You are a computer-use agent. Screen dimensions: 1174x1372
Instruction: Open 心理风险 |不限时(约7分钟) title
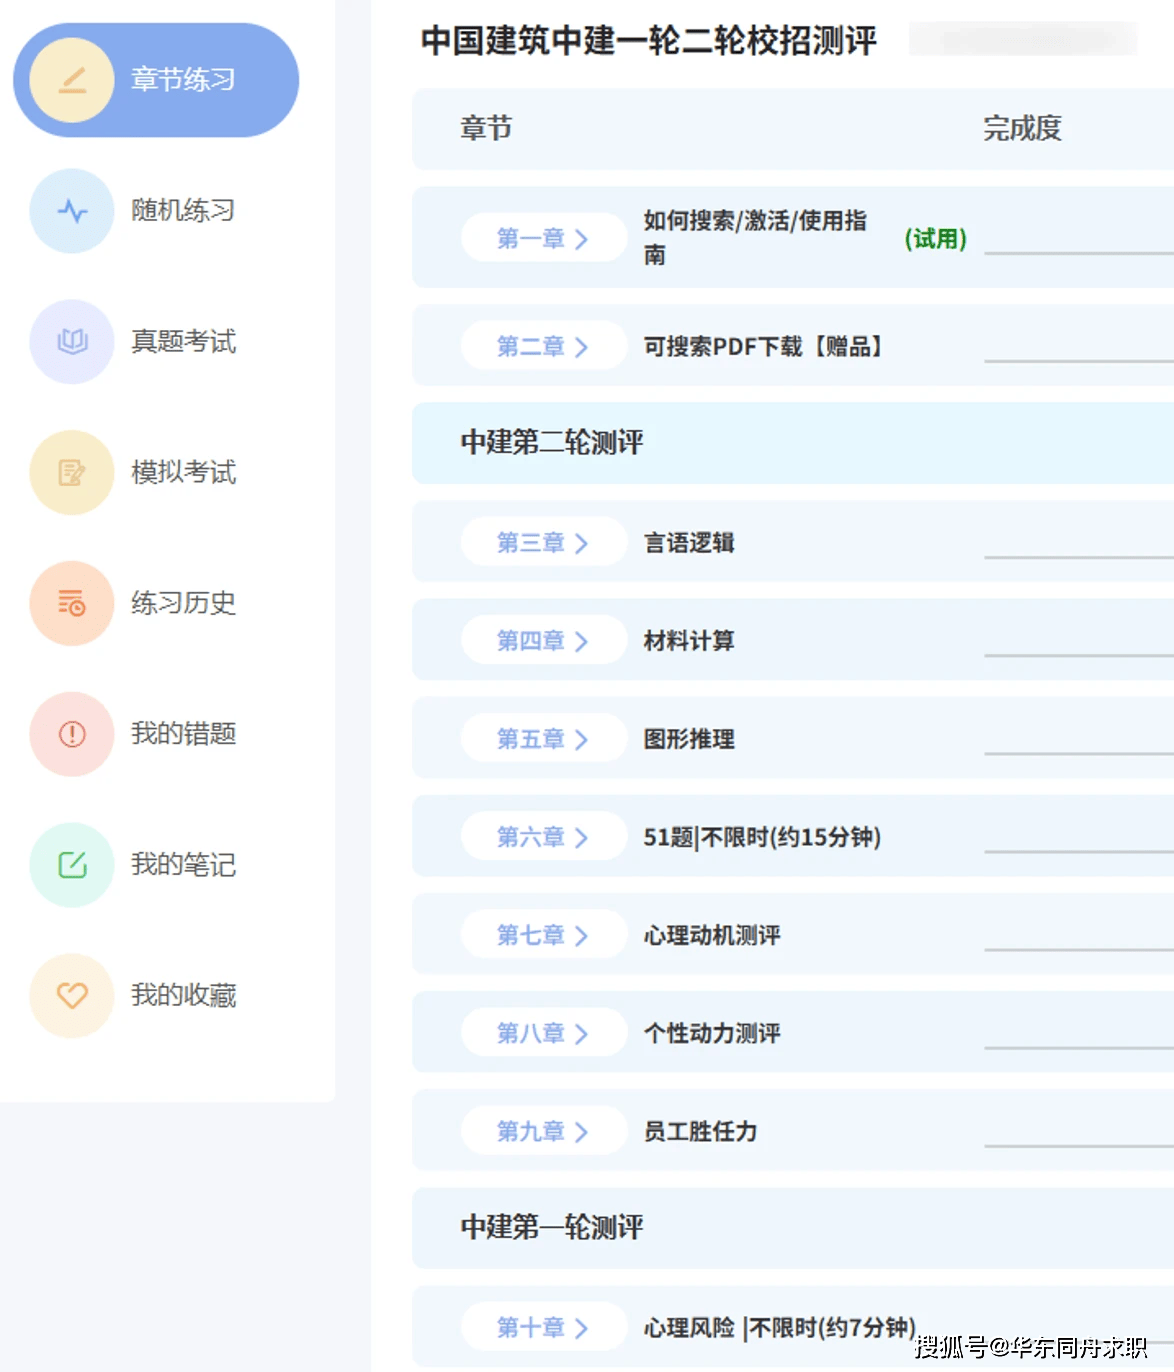779,1328
